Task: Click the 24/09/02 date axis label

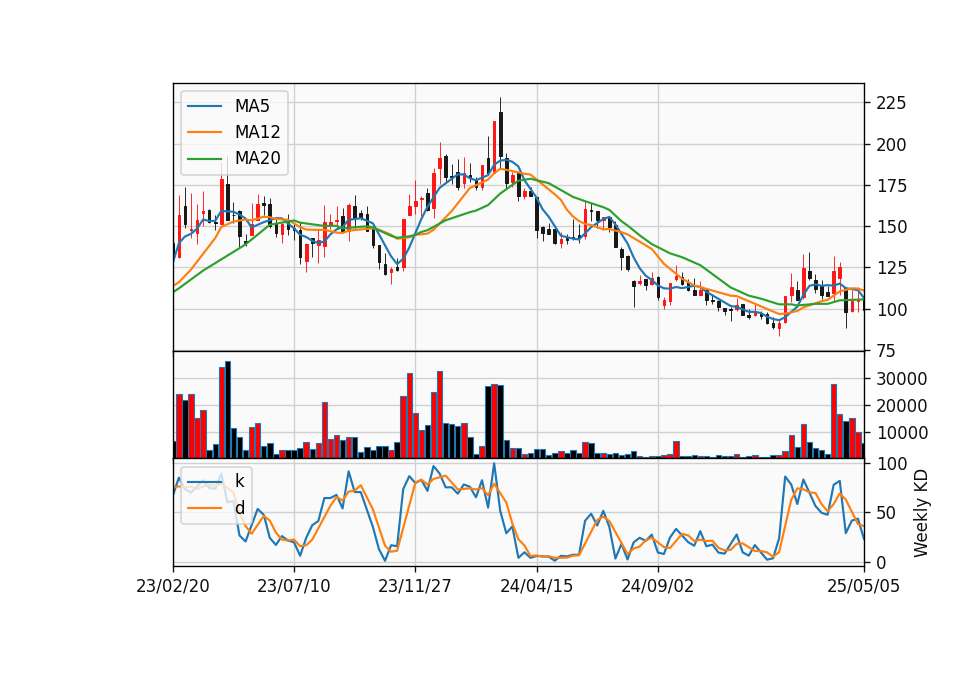Action: pyautogui.click(x=658, y=586)
